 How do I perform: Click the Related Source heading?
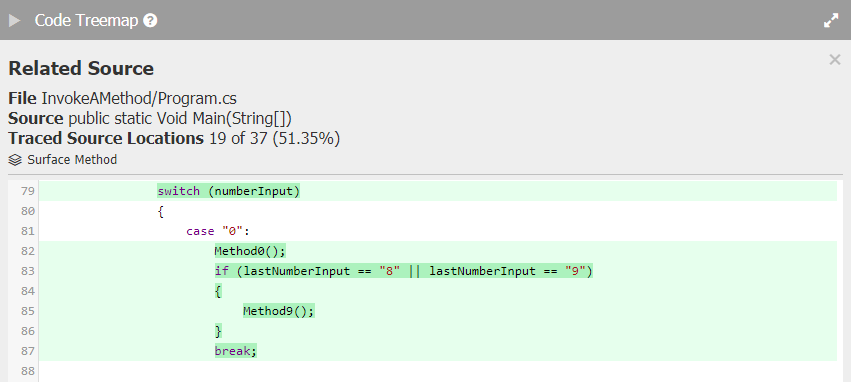pos(81,68)
